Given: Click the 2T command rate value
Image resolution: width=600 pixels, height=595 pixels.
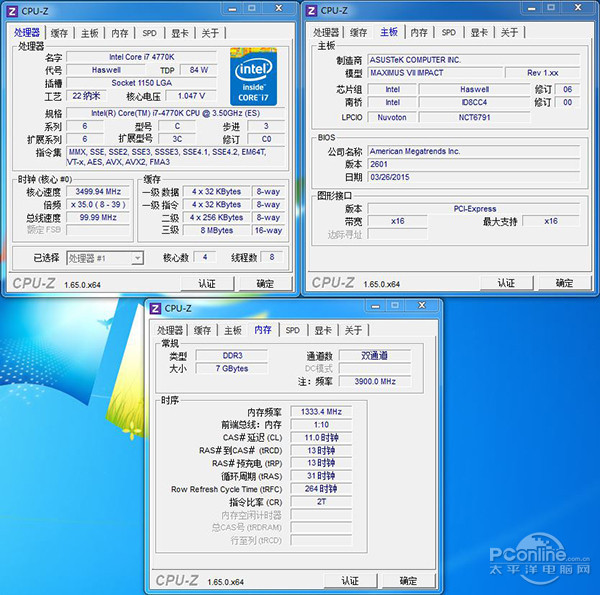Looking at the screenshot, I should click(x=321, y=502).
